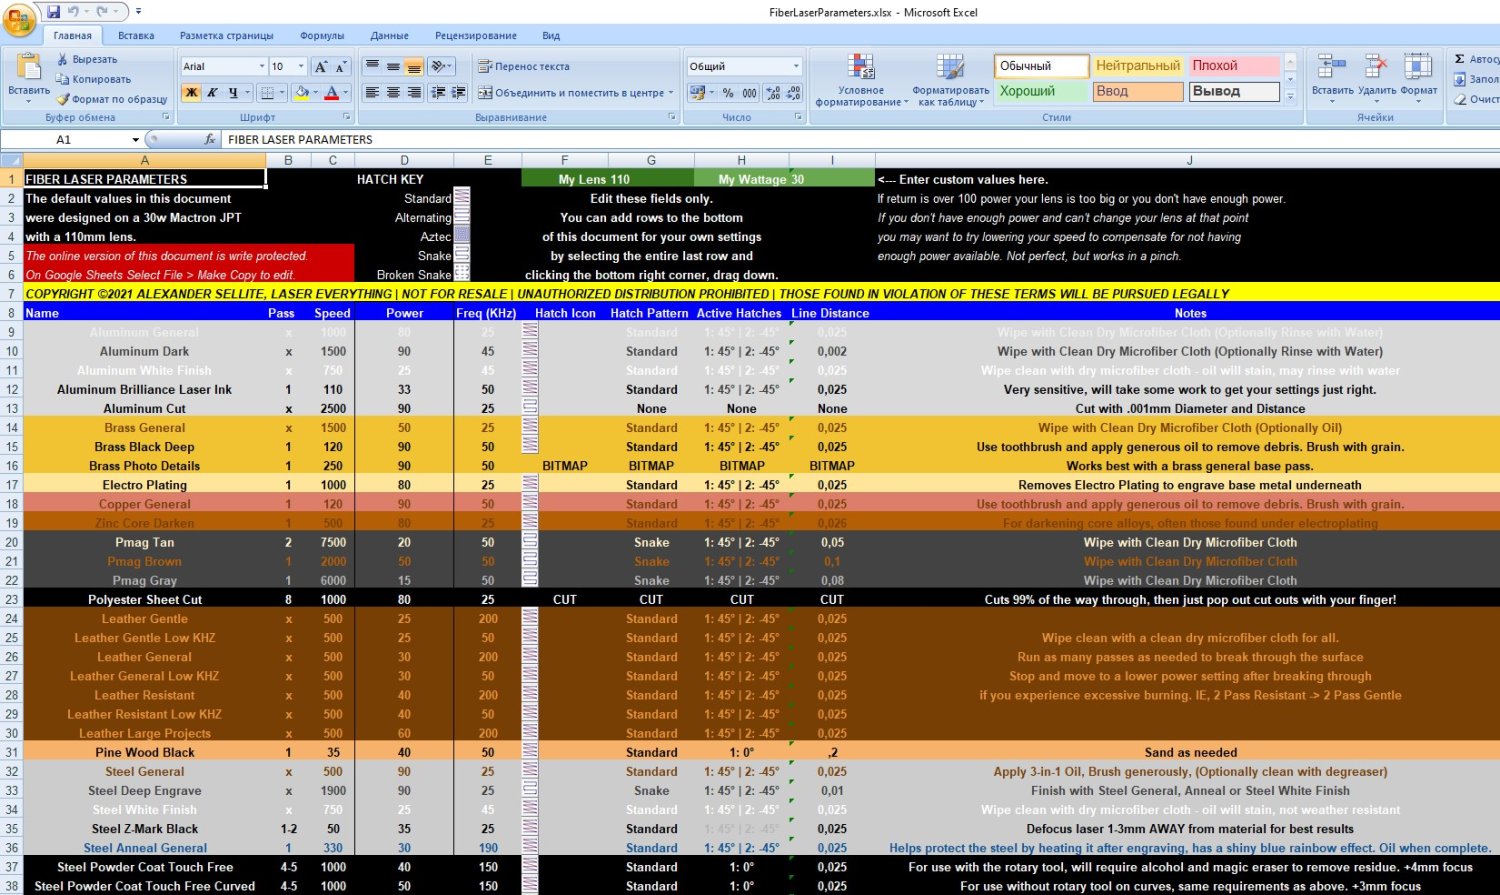The width and height of the screenshot is (1500, 895).
Task: Click the percent style icon
Action: pos(728,93)
